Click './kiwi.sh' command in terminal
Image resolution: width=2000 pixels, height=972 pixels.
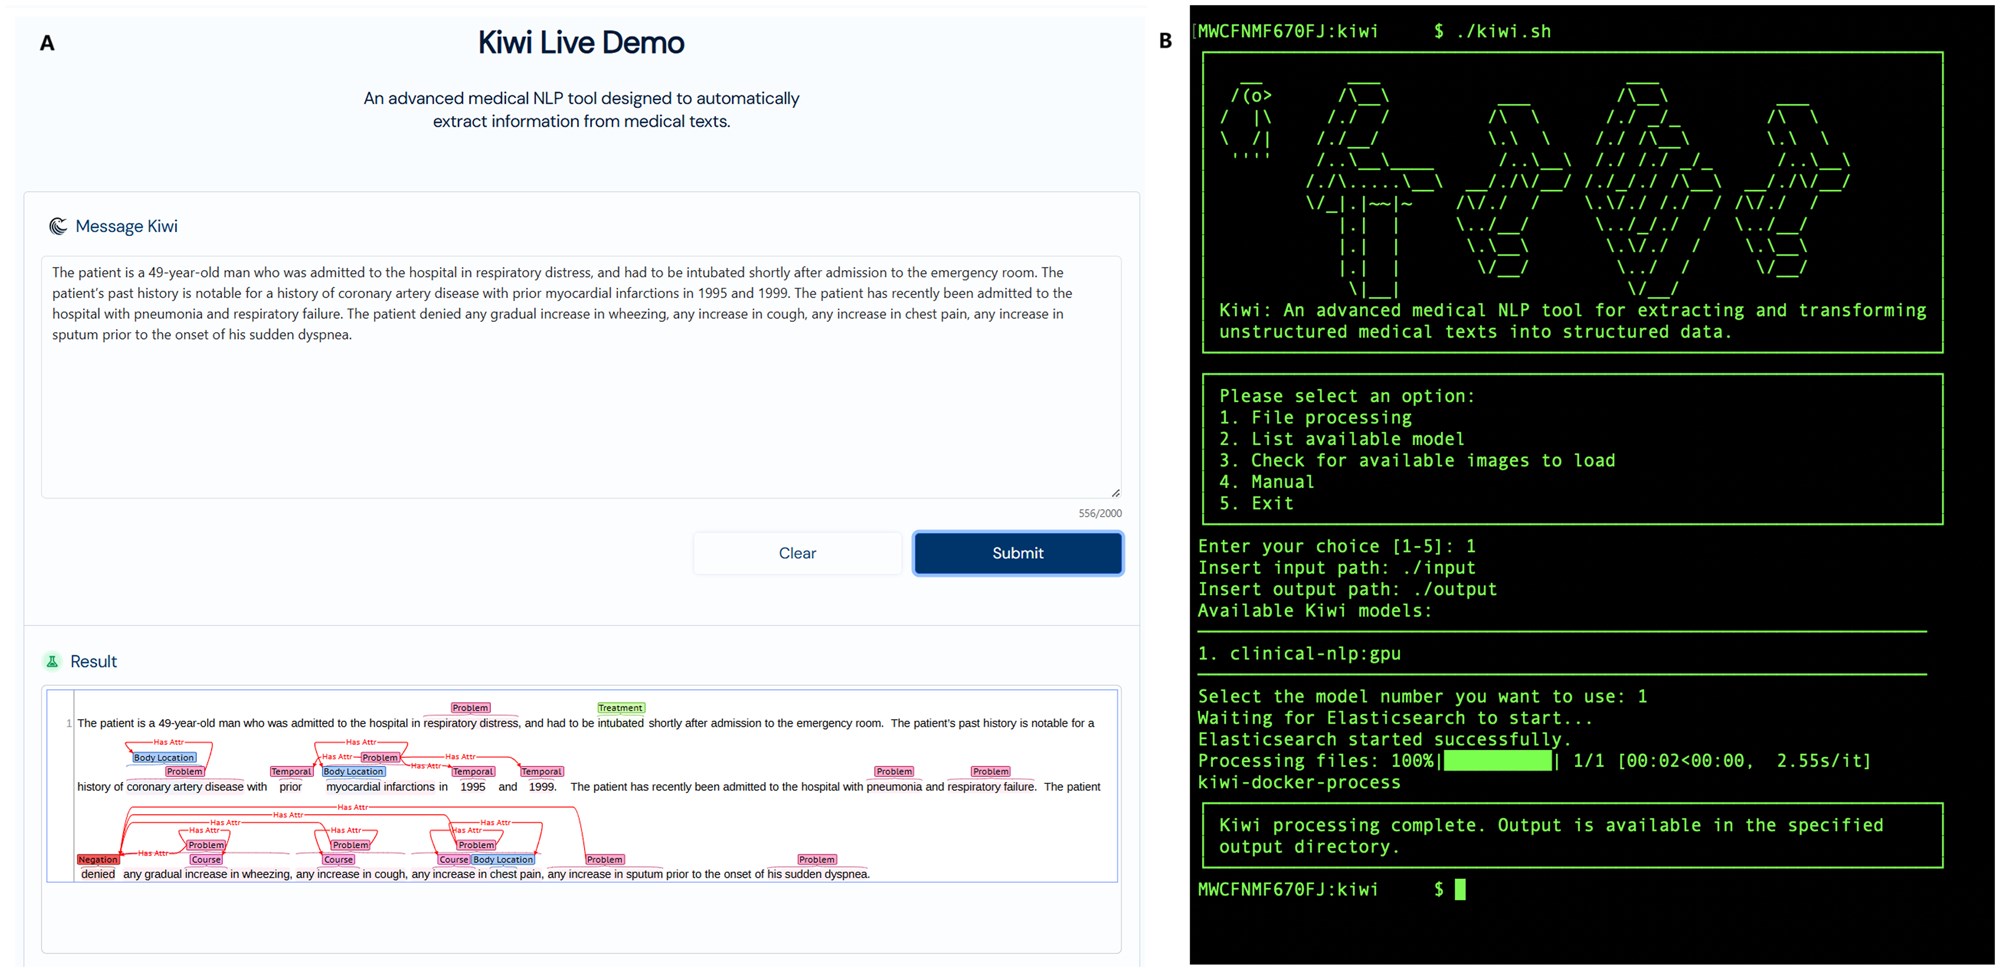1504,31
